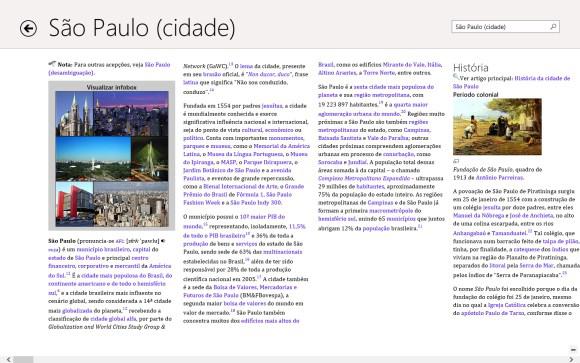Follow the São Paulo Fashion Week link
The image size is (580, 363).
238,199
